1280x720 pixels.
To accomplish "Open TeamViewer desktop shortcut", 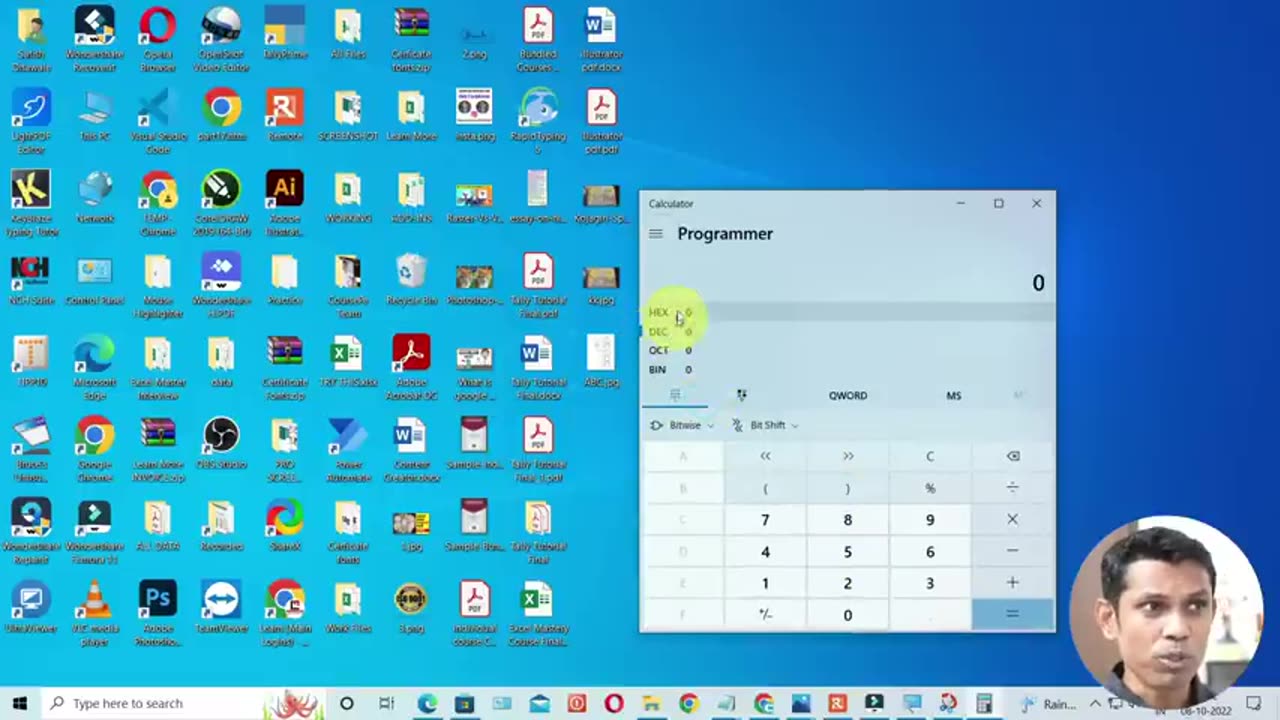I will point(221,608).
